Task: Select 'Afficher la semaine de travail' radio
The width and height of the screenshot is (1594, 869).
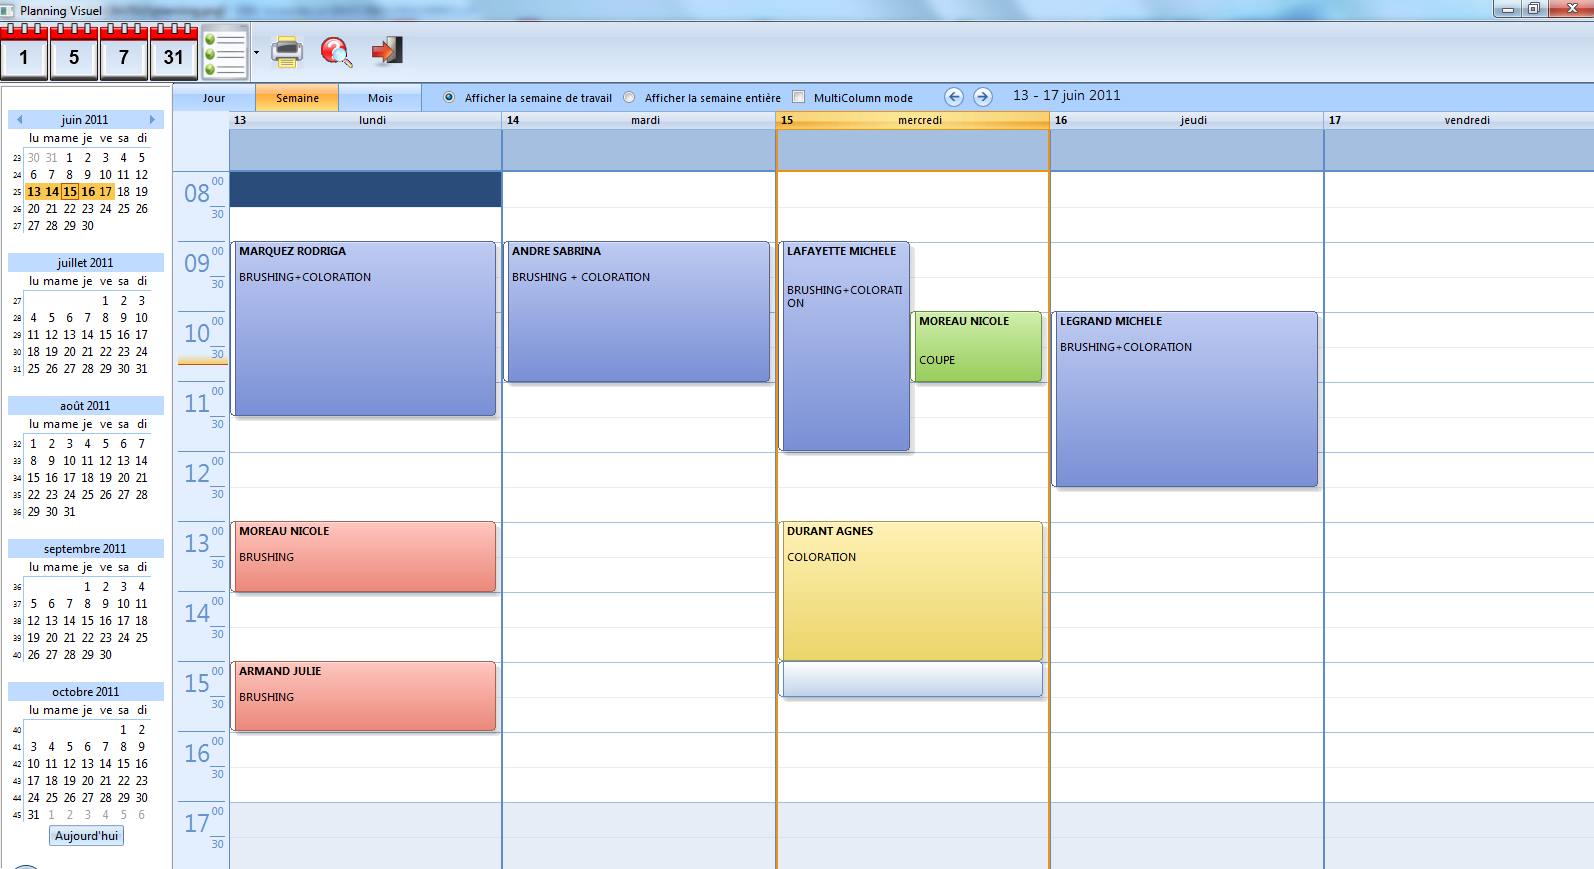Action: 449,97
